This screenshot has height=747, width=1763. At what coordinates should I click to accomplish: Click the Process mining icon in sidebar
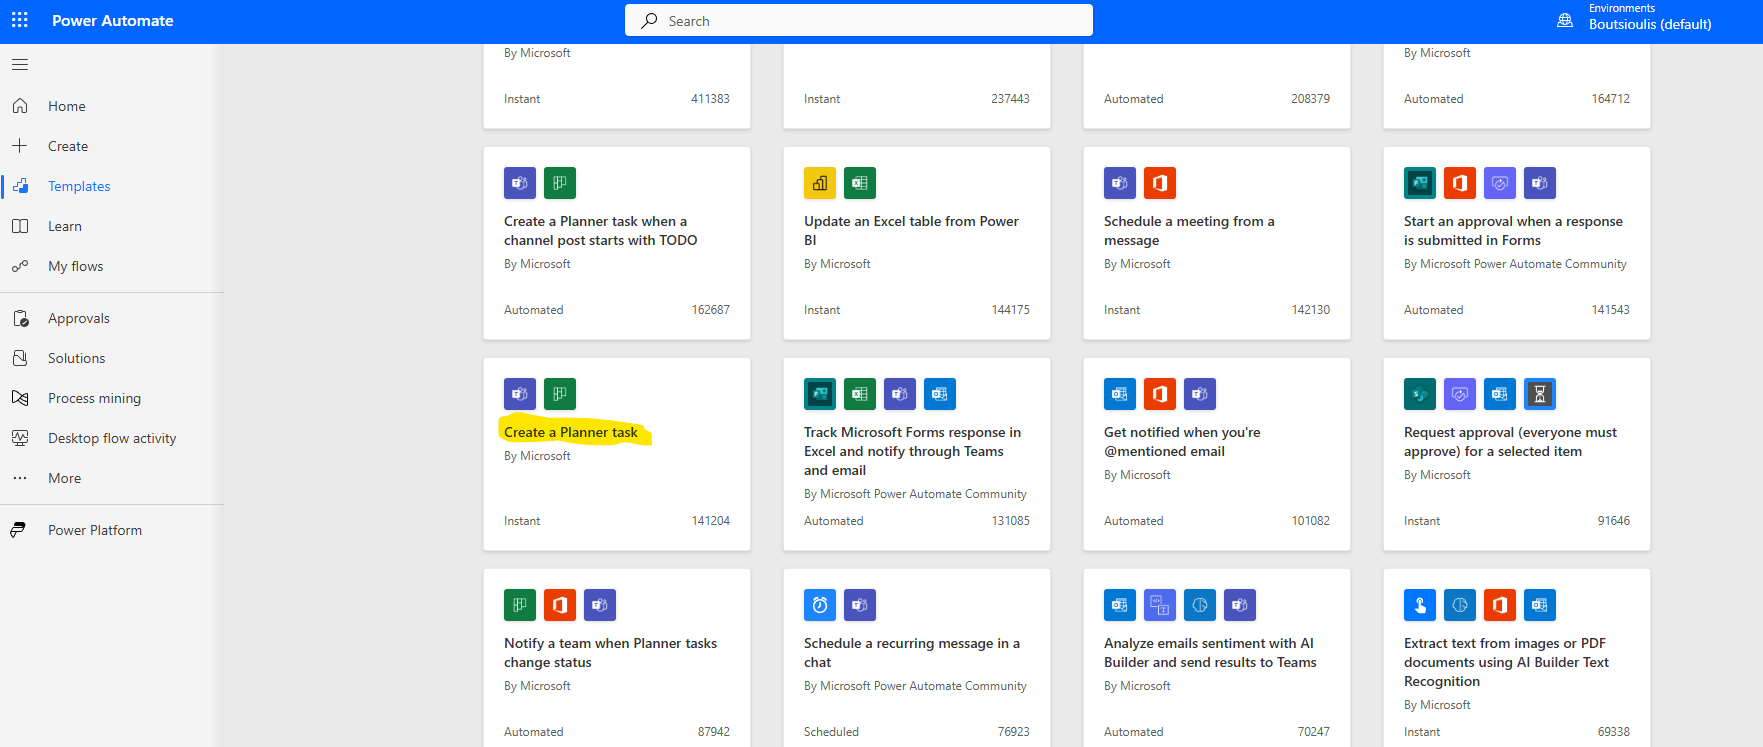click(x=20, y=398)
